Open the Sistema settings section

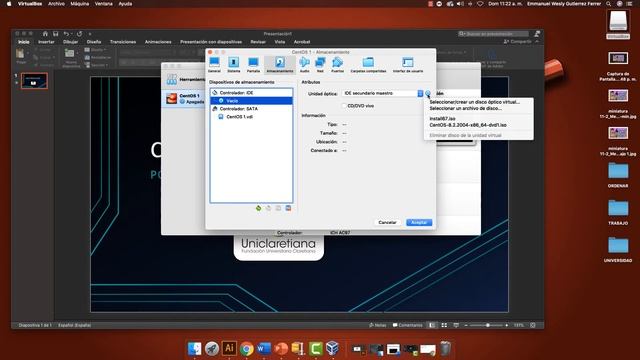pyautogui.click(x=233, y=65)
